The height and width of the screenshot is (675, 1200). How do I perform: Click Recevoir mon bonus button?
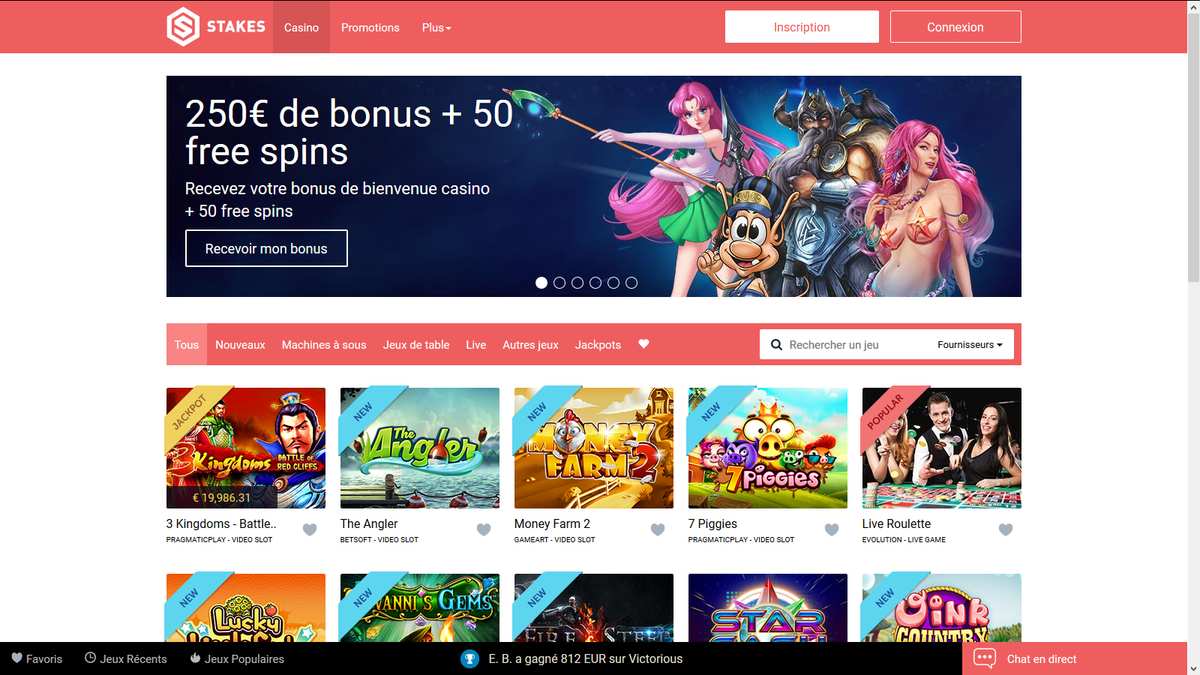(266, 248)
